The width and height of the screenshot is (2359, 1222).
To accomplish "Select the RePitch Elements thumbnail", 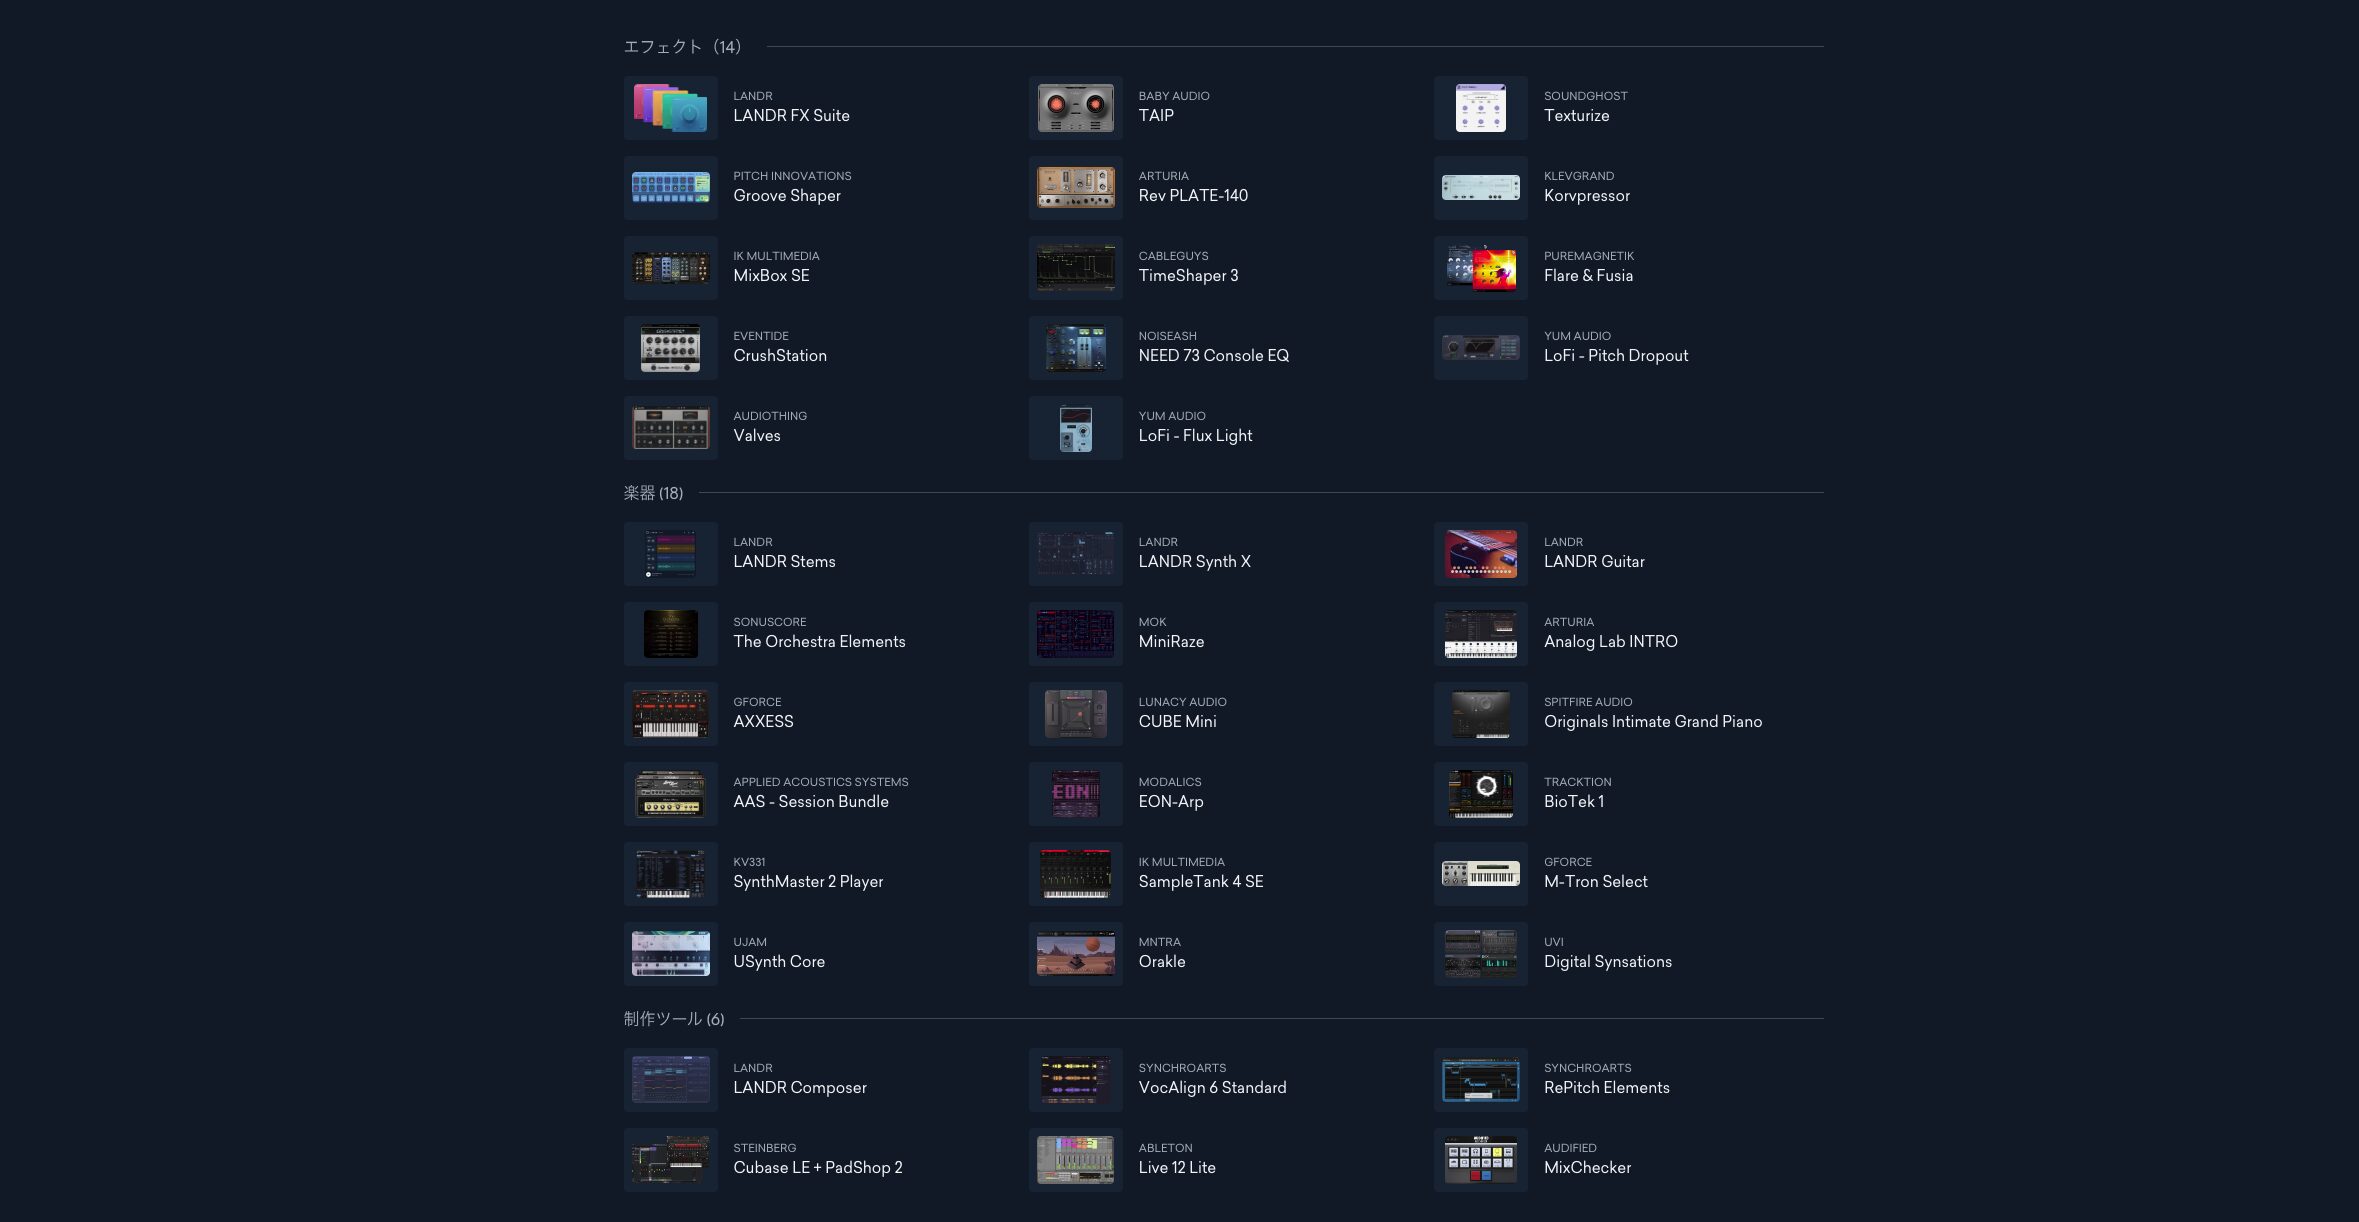I will click(1480, 1080).
